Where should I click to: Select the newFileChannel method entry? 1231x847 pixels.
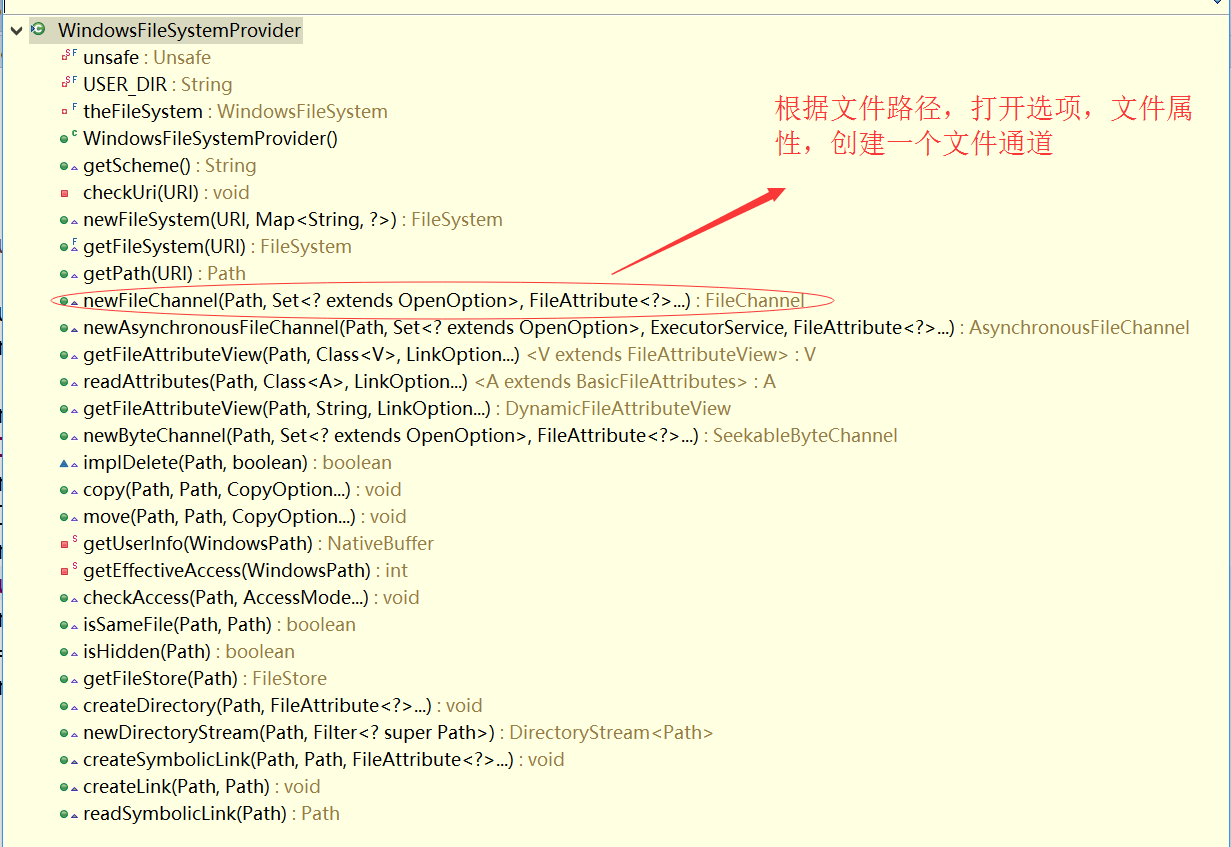tap(443, 301)
